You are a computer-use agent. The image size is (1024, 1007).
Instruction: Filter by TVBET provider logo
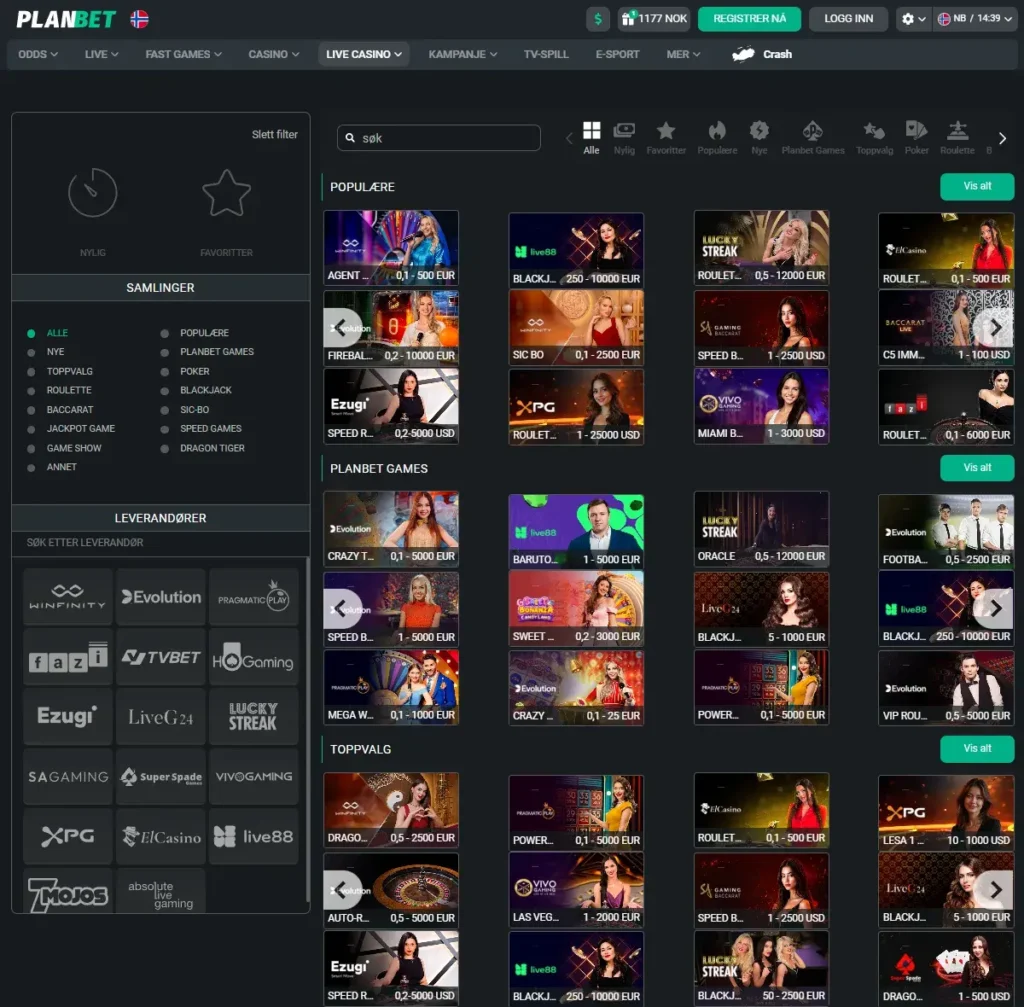coord(161,657)
